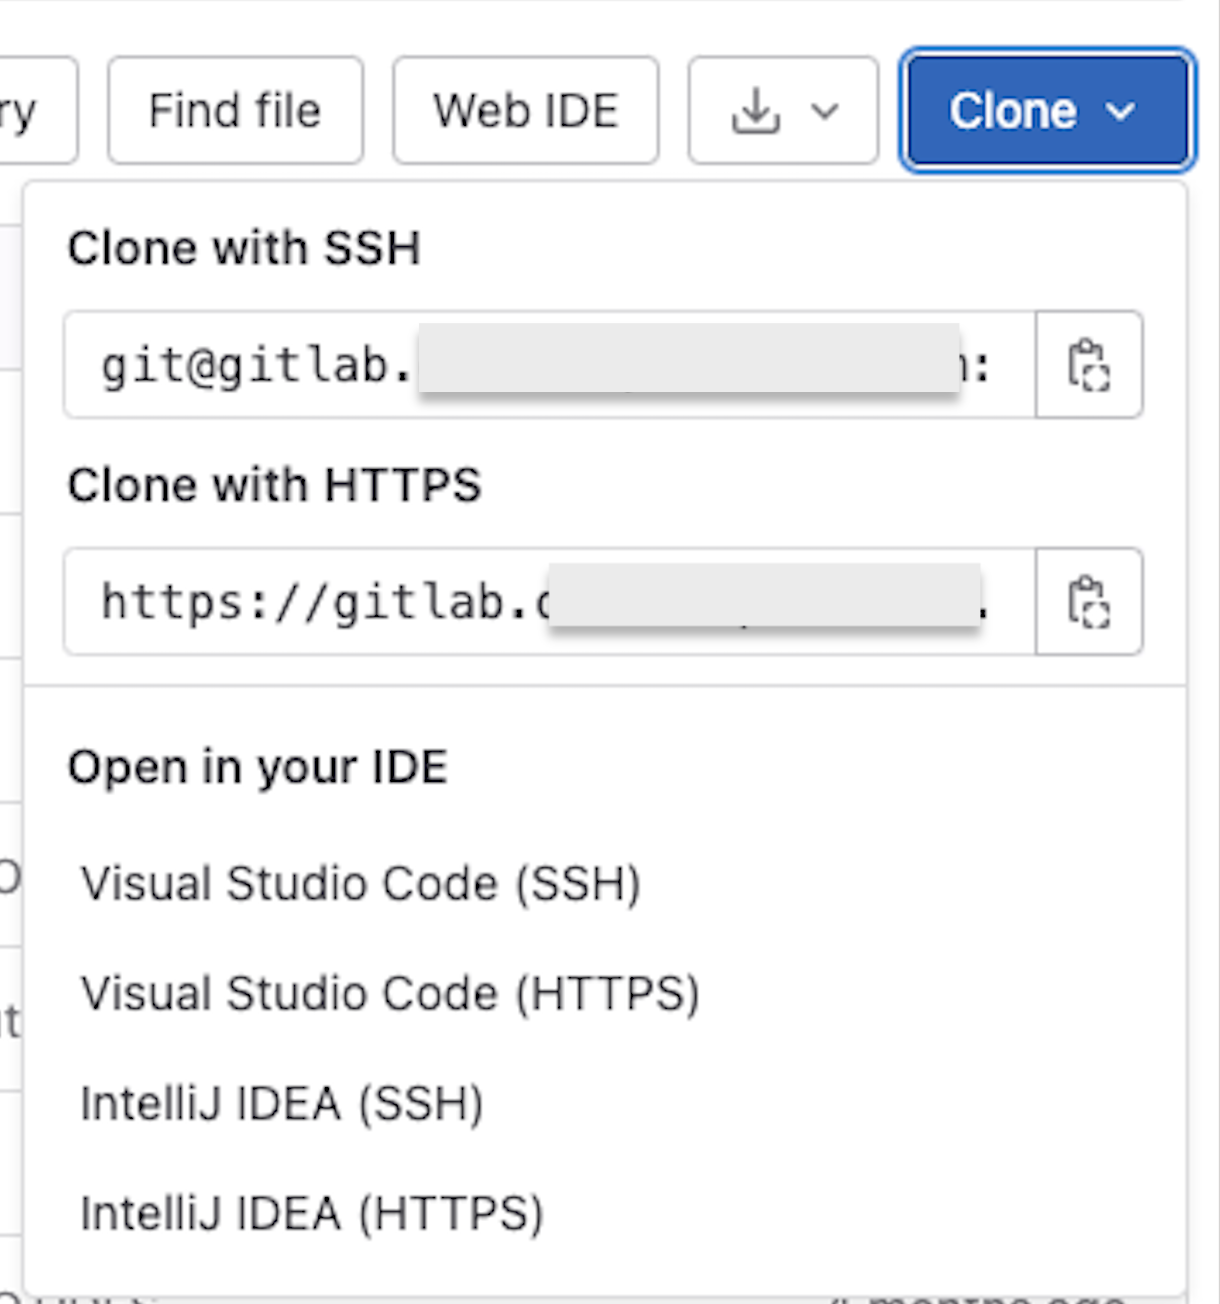Collapse the Clone dropdown via its chevron
The image size is (1220, 1304).
click(1122, 111)
